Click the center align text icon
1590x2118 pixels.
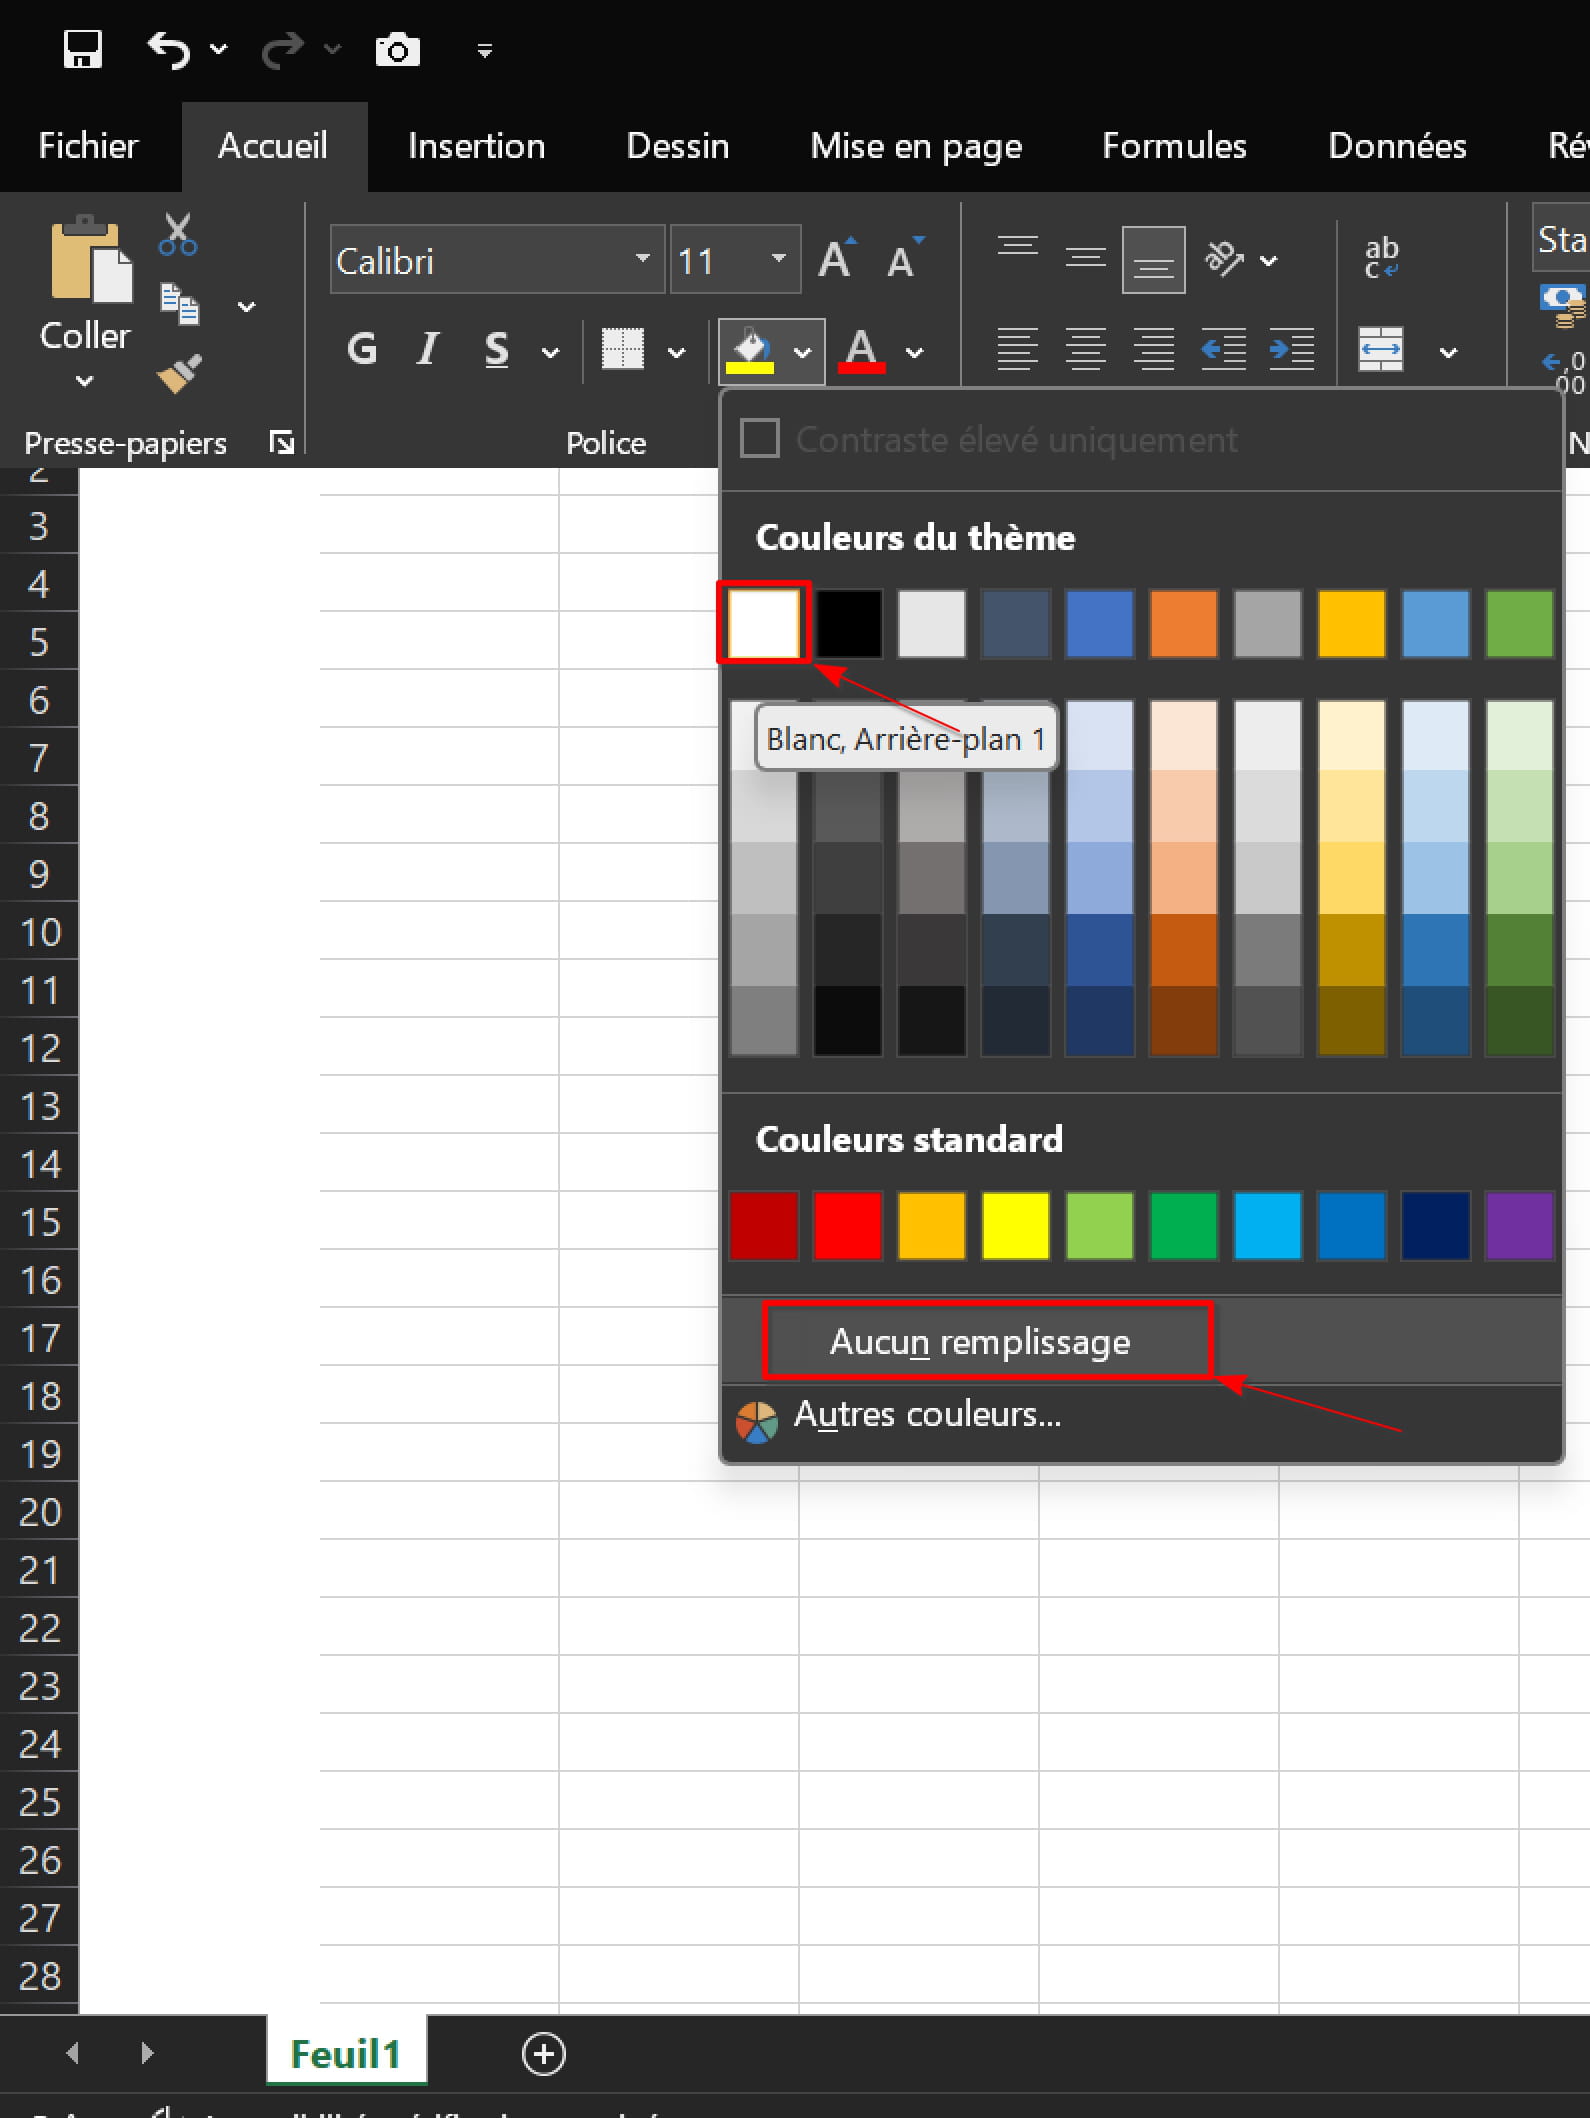point(1085,349)
